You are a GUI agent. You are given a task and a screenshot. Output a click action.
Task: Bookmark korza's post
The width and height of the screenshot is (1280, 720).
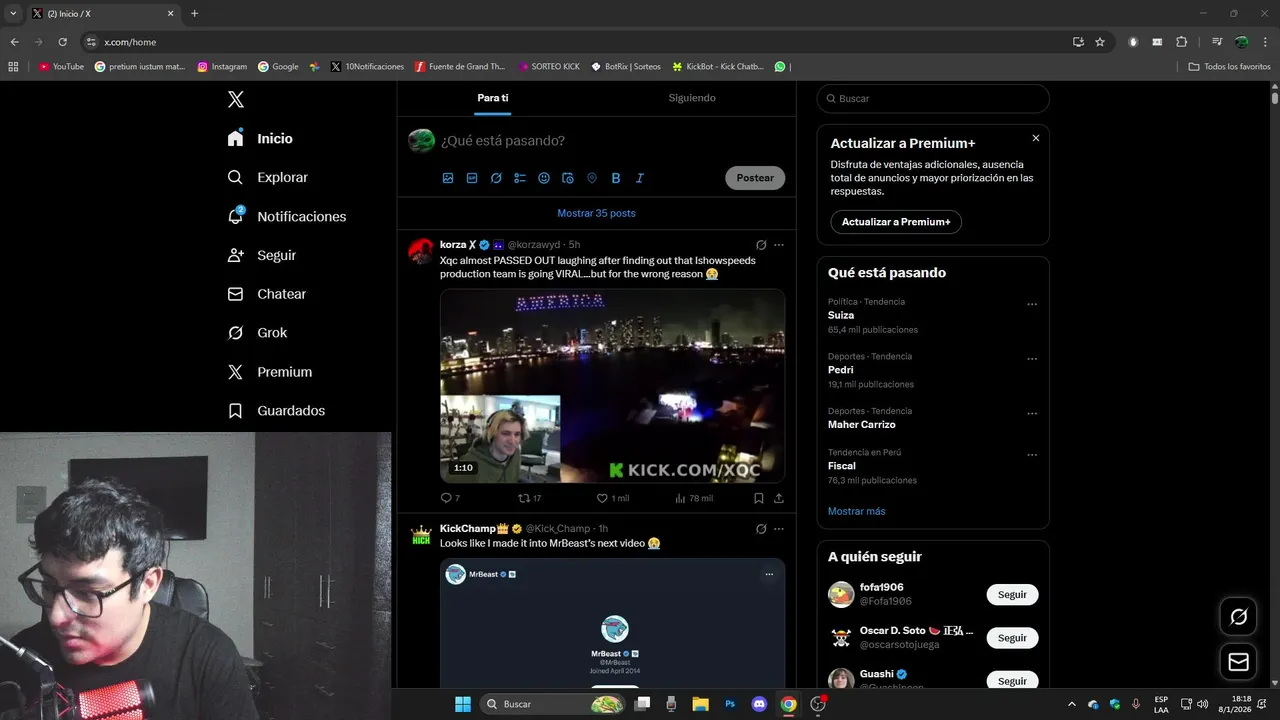(759, 498)
